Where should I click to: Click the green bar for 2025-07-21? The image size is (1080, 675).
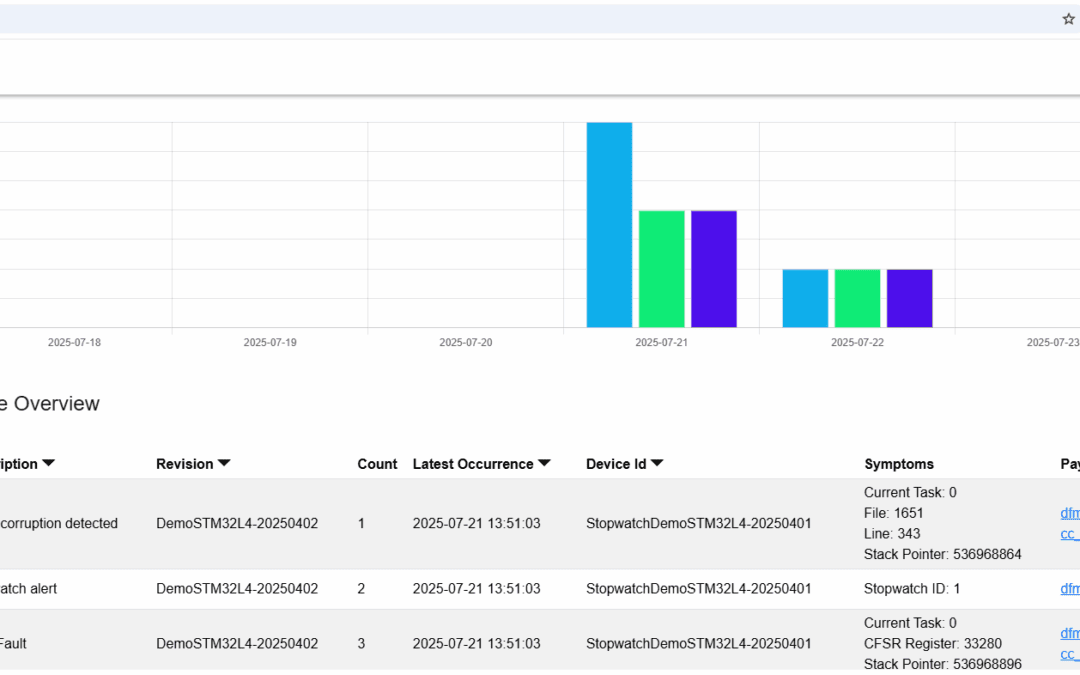[x=661, y=269]
